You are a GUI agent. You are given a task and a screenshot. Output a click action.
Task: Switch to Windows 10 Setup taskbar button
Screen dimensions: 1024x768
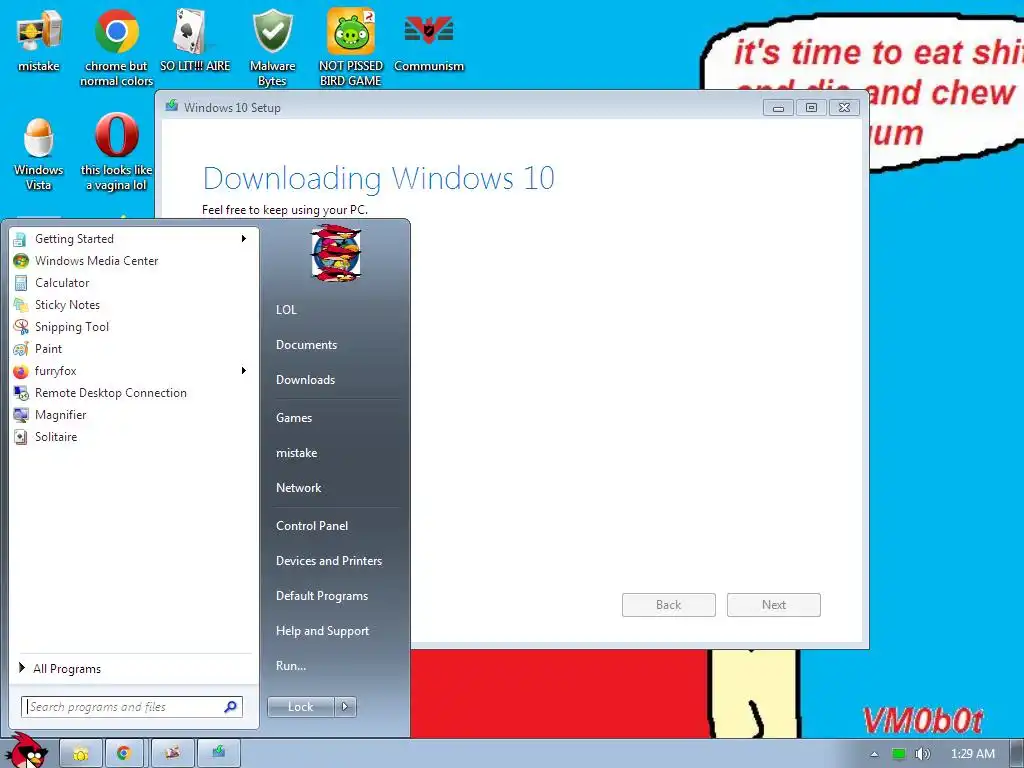[x=219, y=754]
